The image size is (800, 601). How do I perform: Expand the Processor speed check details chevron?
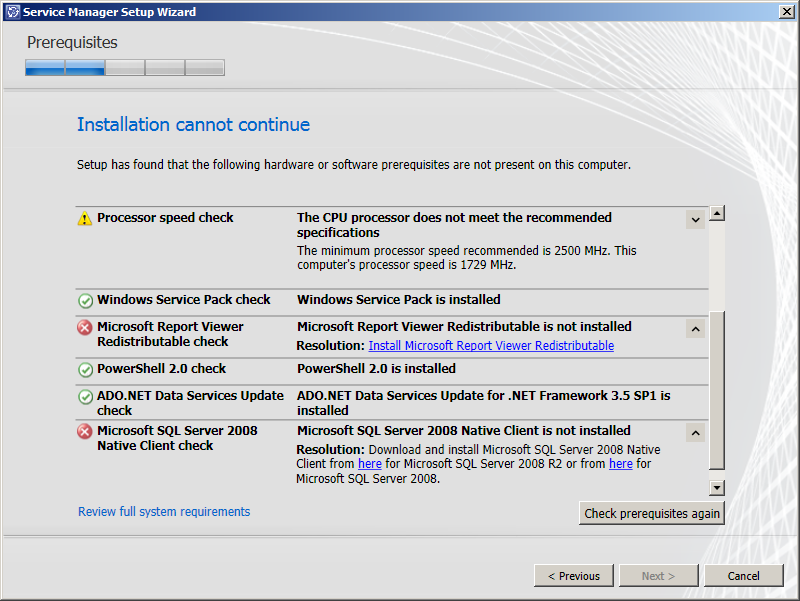pyautogui.click(x=695, y=220)
